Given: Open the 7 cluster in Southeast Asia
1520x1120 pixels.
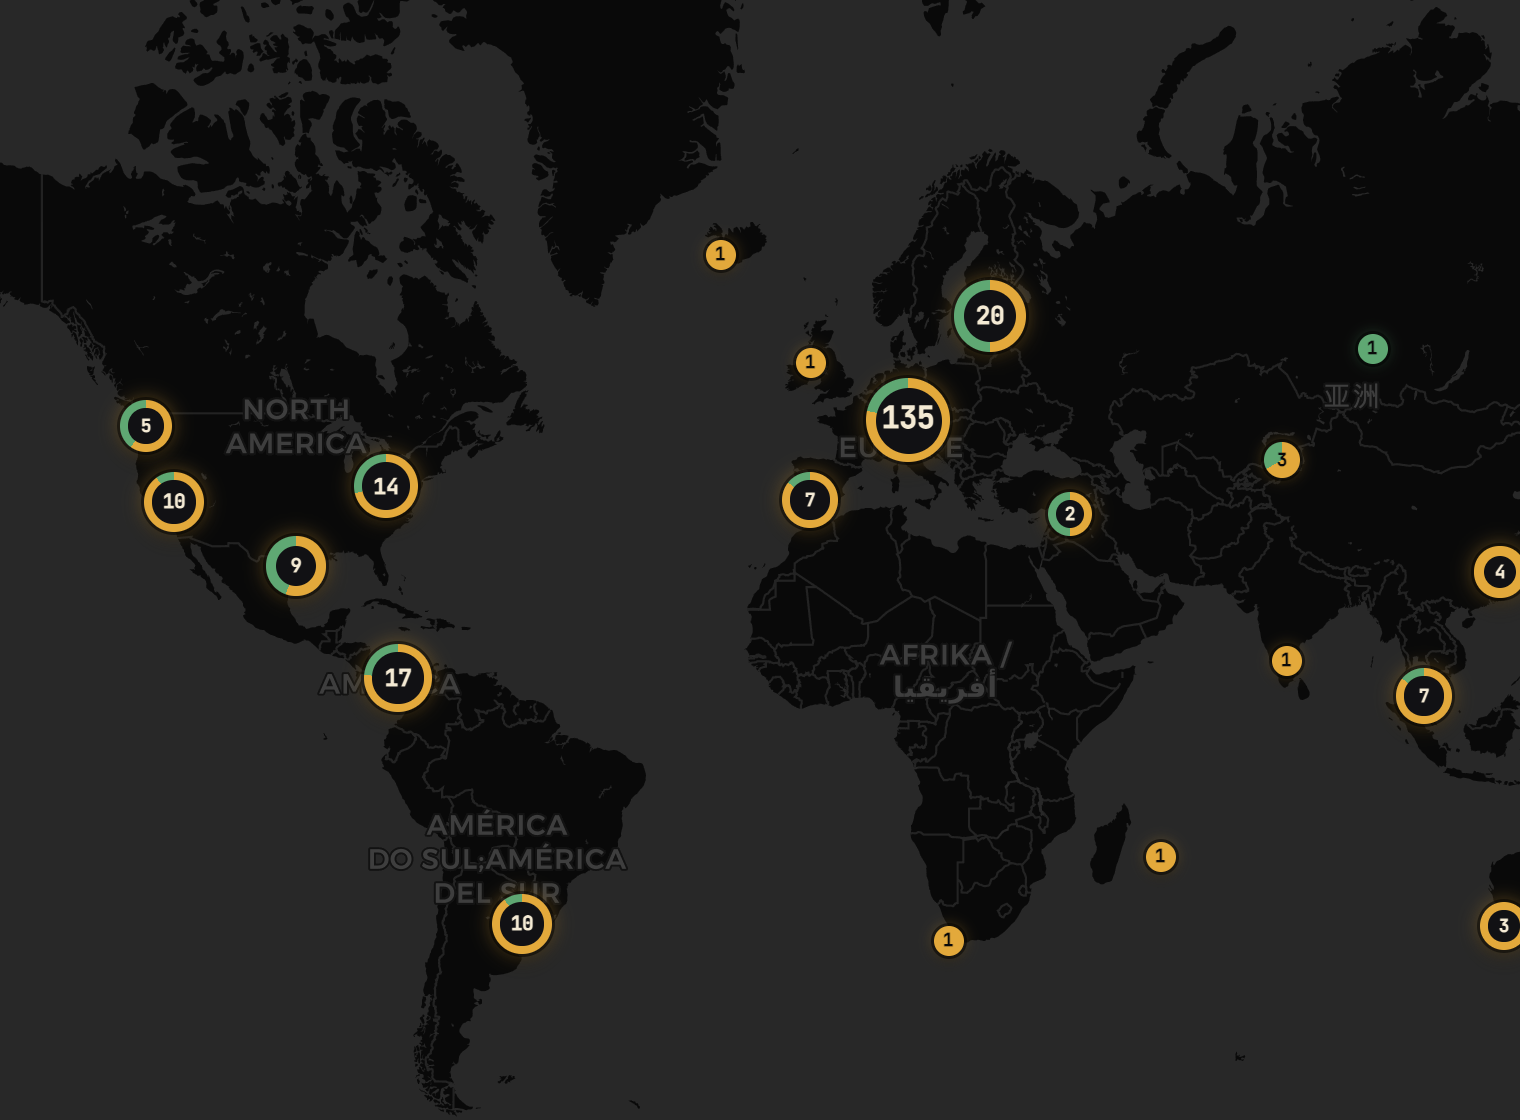Looking at the screenshot, I should click(1424, 696).
